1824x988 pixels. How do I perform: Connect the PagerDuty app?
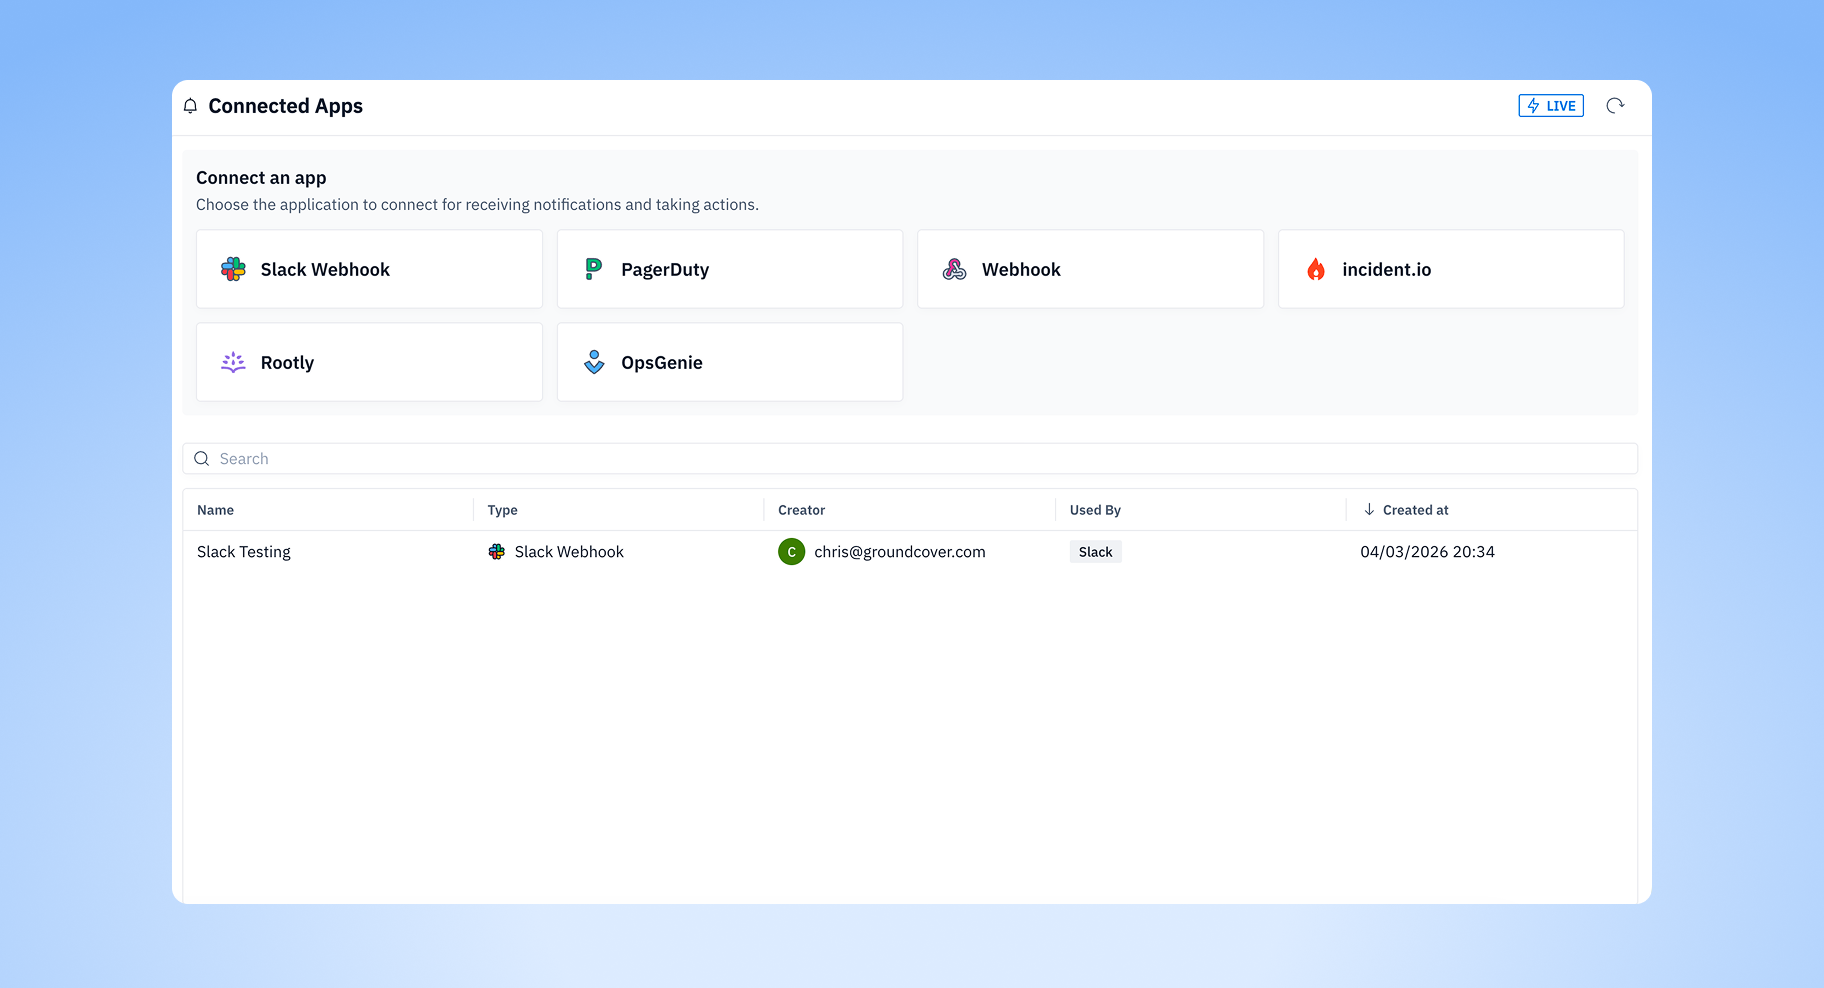[x=730, y=269]
